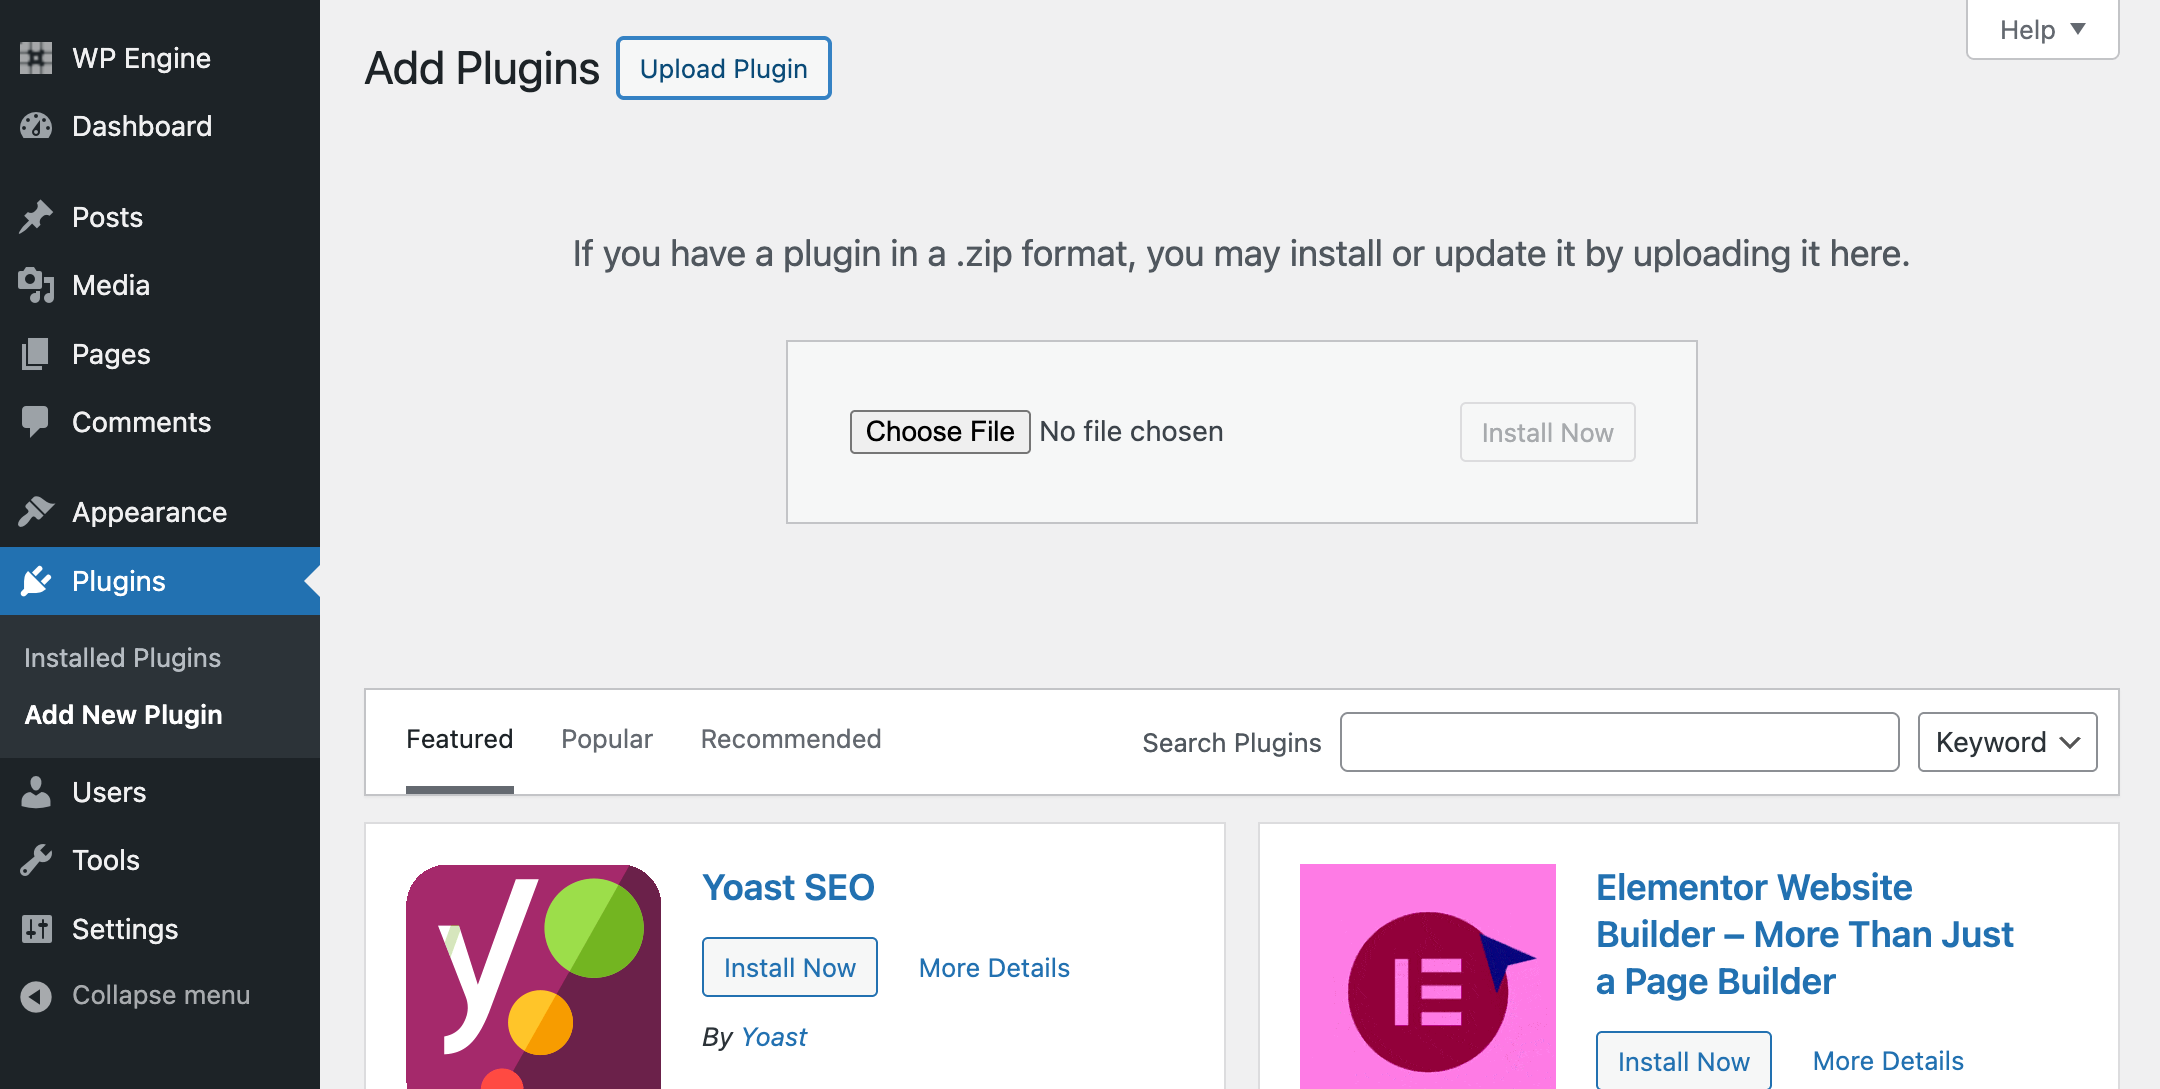Open Media using the camera icon
The width and height of the screenshot is (2160, 1089).
[36, 285]
